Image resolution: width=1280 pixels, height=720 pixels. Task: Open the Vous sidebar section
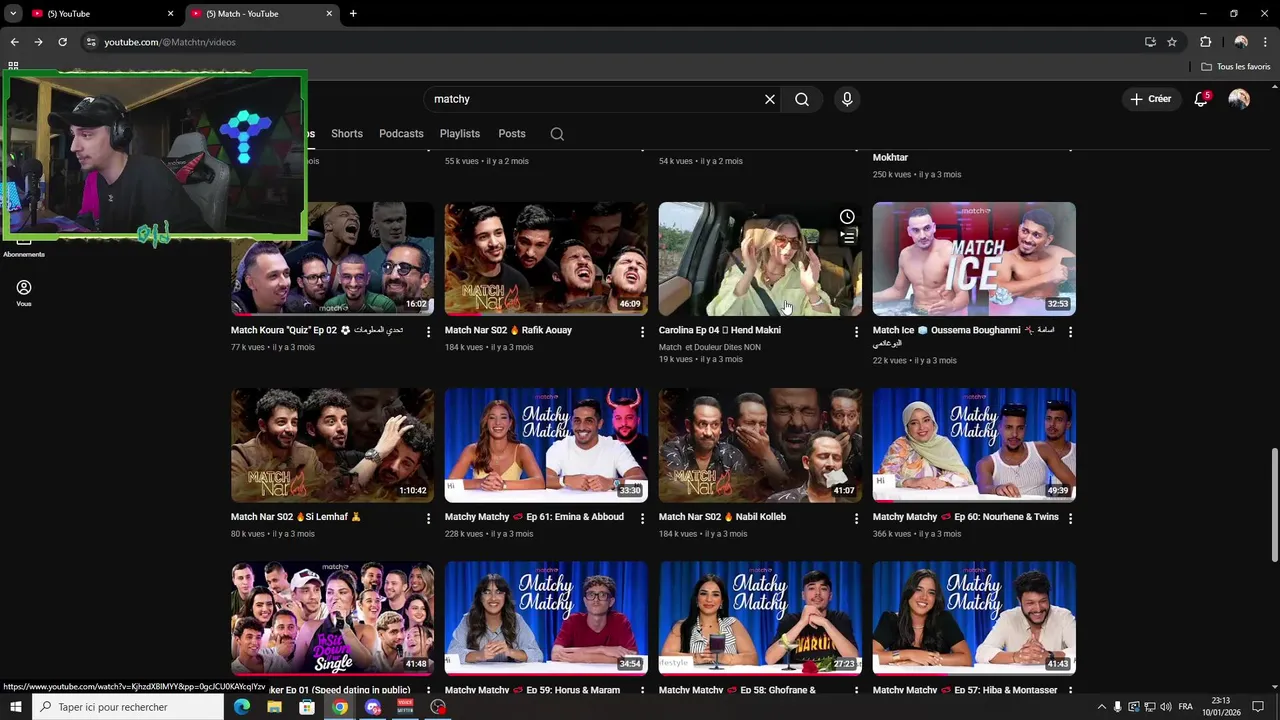pos(24,293)
